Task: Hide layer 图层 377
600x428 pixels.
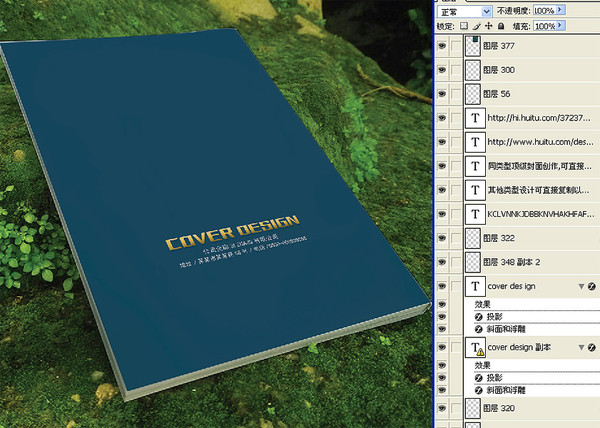Action: click(x=442, y=46)
